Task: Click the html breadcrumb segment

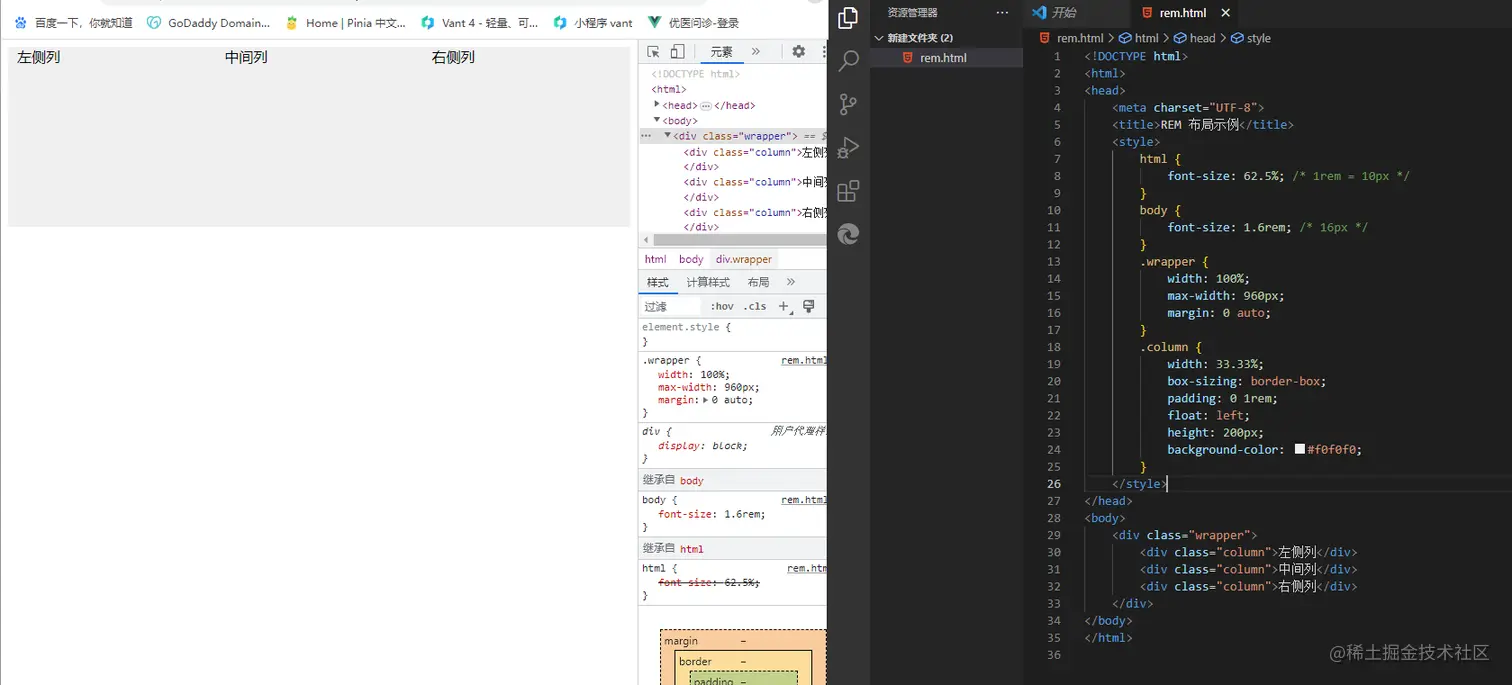Action: coord(1138,38)
